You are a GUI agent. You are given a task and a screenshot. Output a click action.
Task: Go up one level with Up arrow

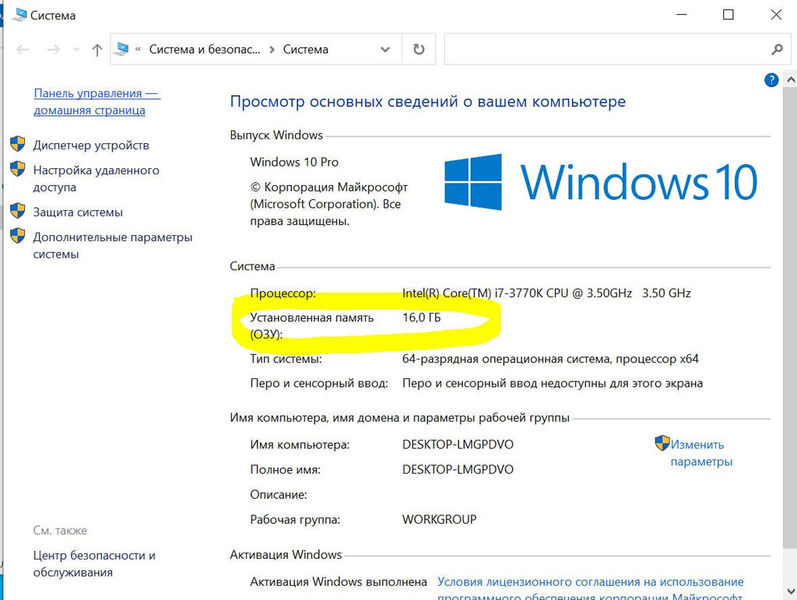(97, 50)
